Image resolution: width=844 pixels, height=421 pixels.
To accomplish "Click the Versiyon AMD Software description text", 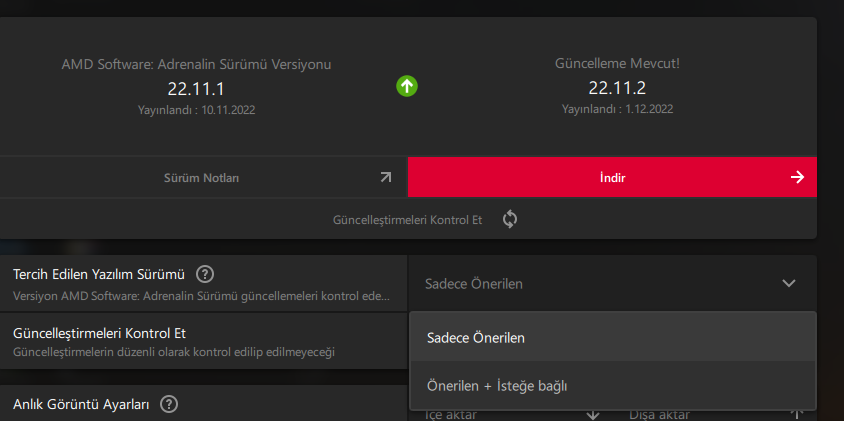I will [x=201, y=296].
